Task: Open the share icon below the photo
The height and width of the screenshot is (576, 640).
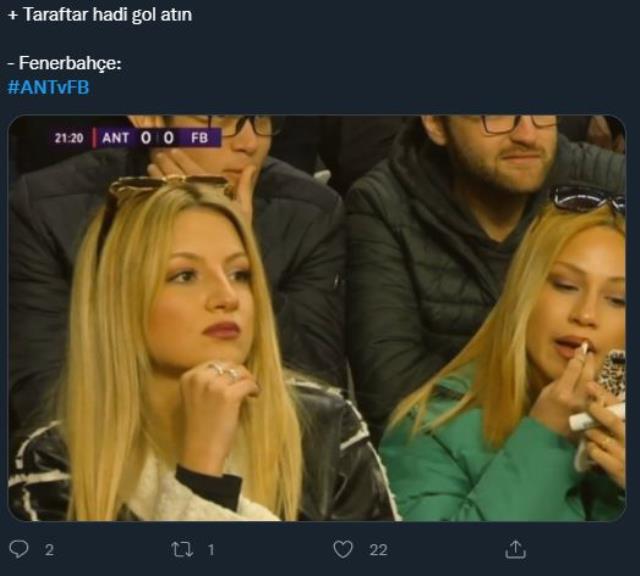Action: pos(516,549)
